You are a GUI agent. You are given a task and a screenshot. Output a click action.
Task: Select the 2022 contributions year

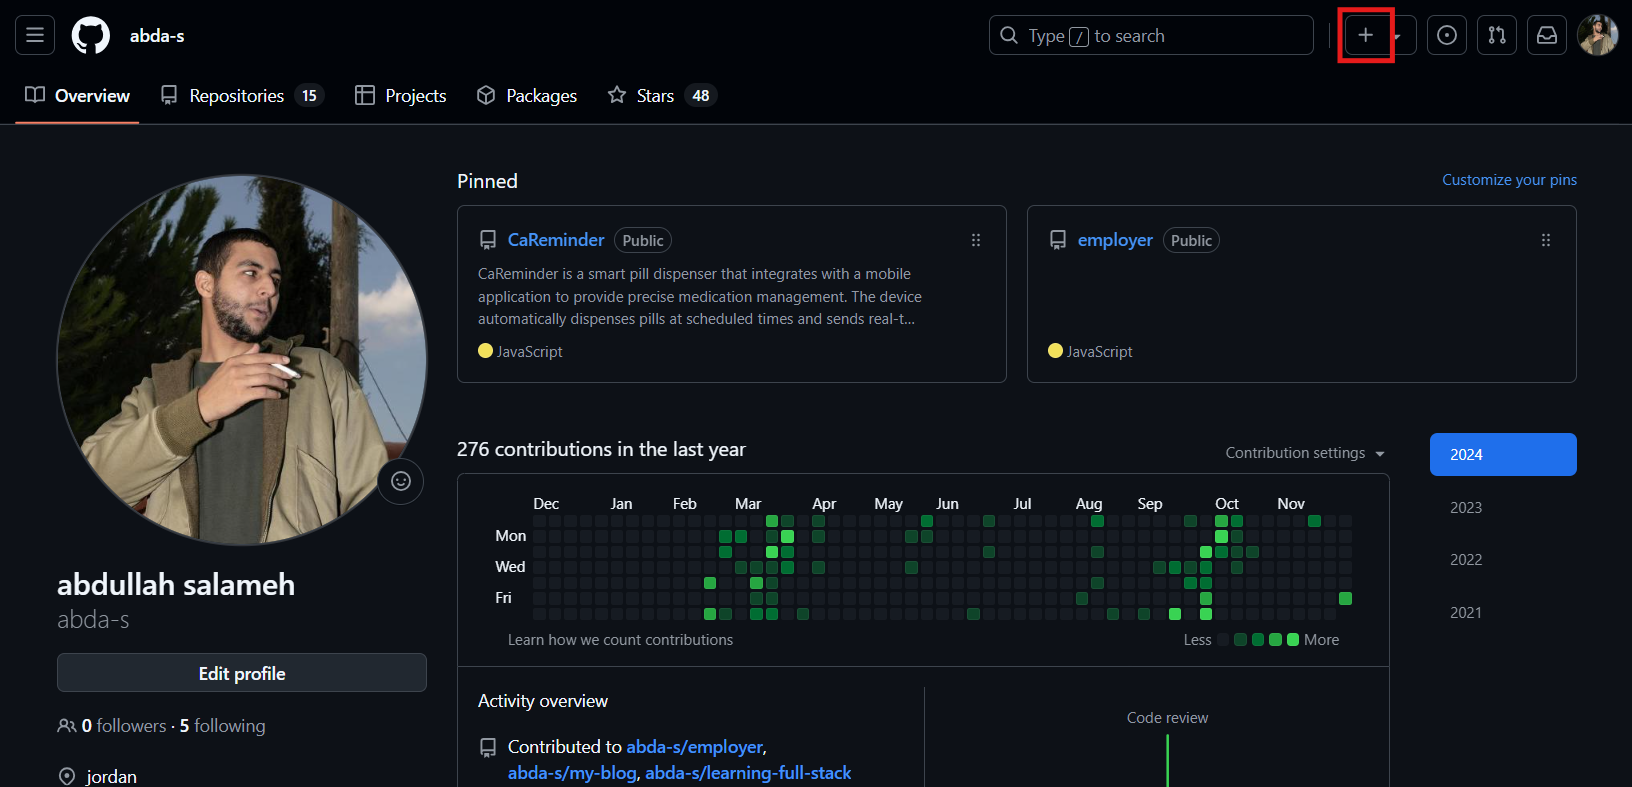coord(1466,560)
